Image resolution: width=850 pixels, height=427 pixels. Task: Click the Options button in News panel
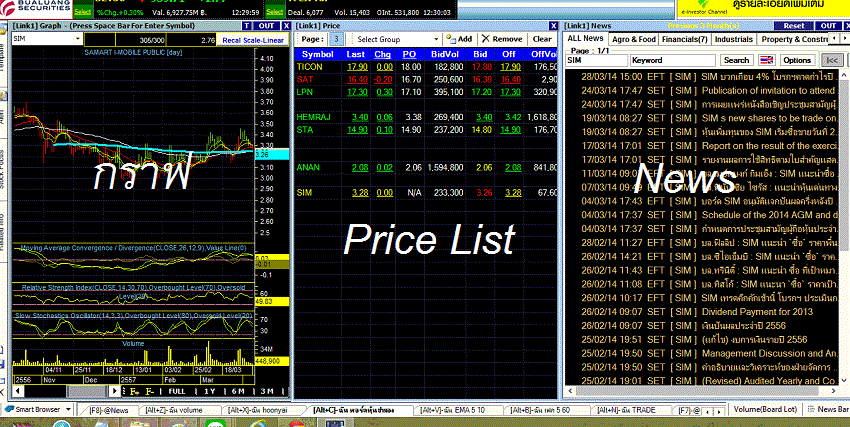tap(797, 60)
